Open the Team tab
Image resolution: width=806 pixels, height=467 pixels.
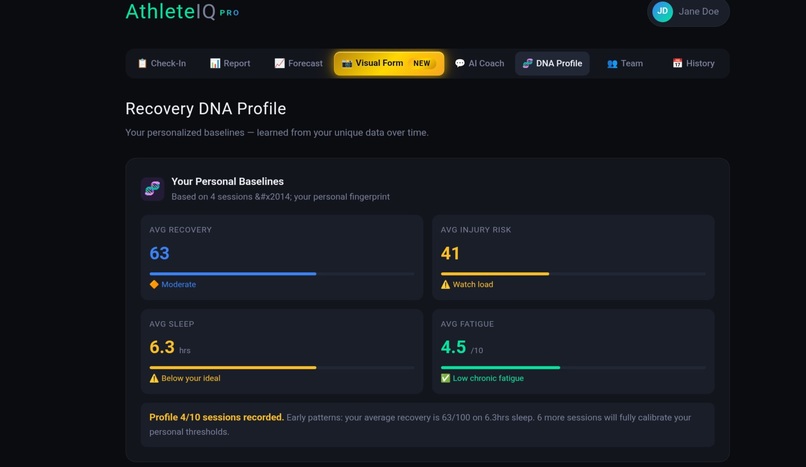[x=625, y=63]
